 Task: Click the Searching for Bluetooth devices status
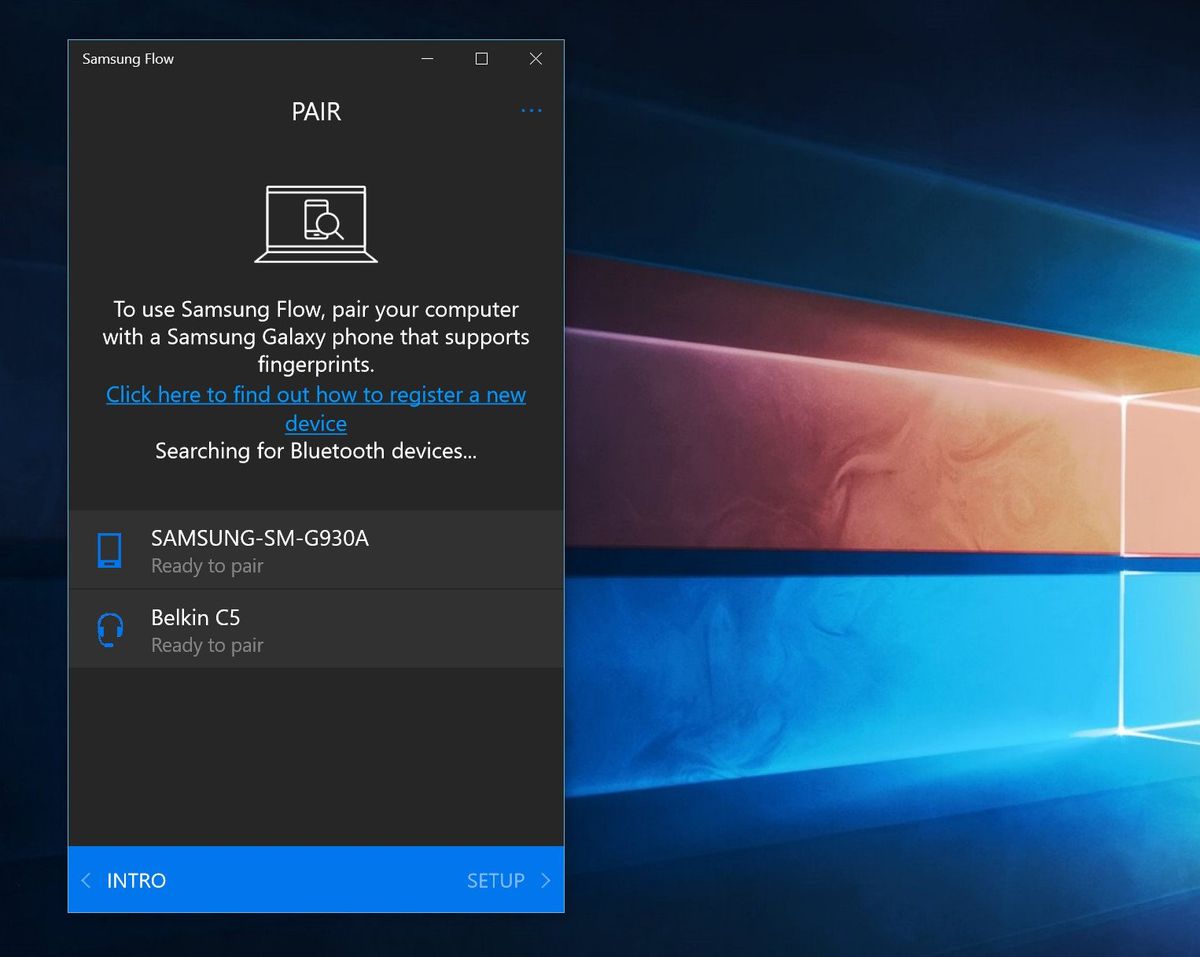pyautogui.click(x=316, y=451)
